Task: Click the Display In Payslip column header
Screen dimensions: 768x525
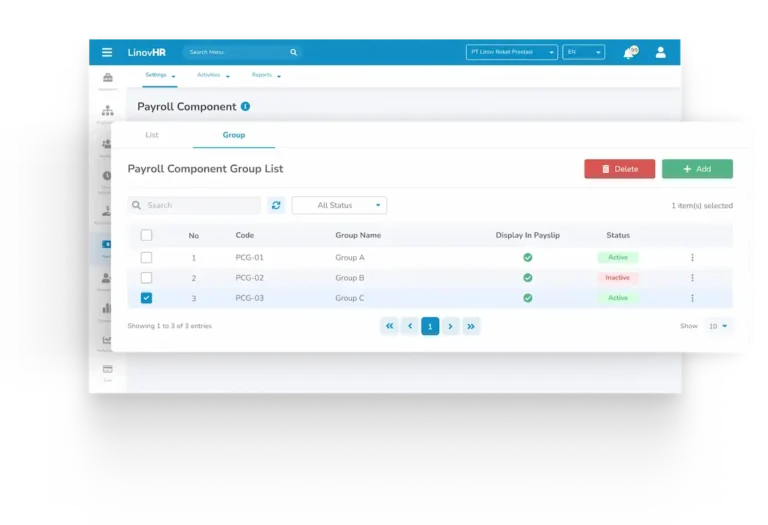Action: click(x=528, y=235)
